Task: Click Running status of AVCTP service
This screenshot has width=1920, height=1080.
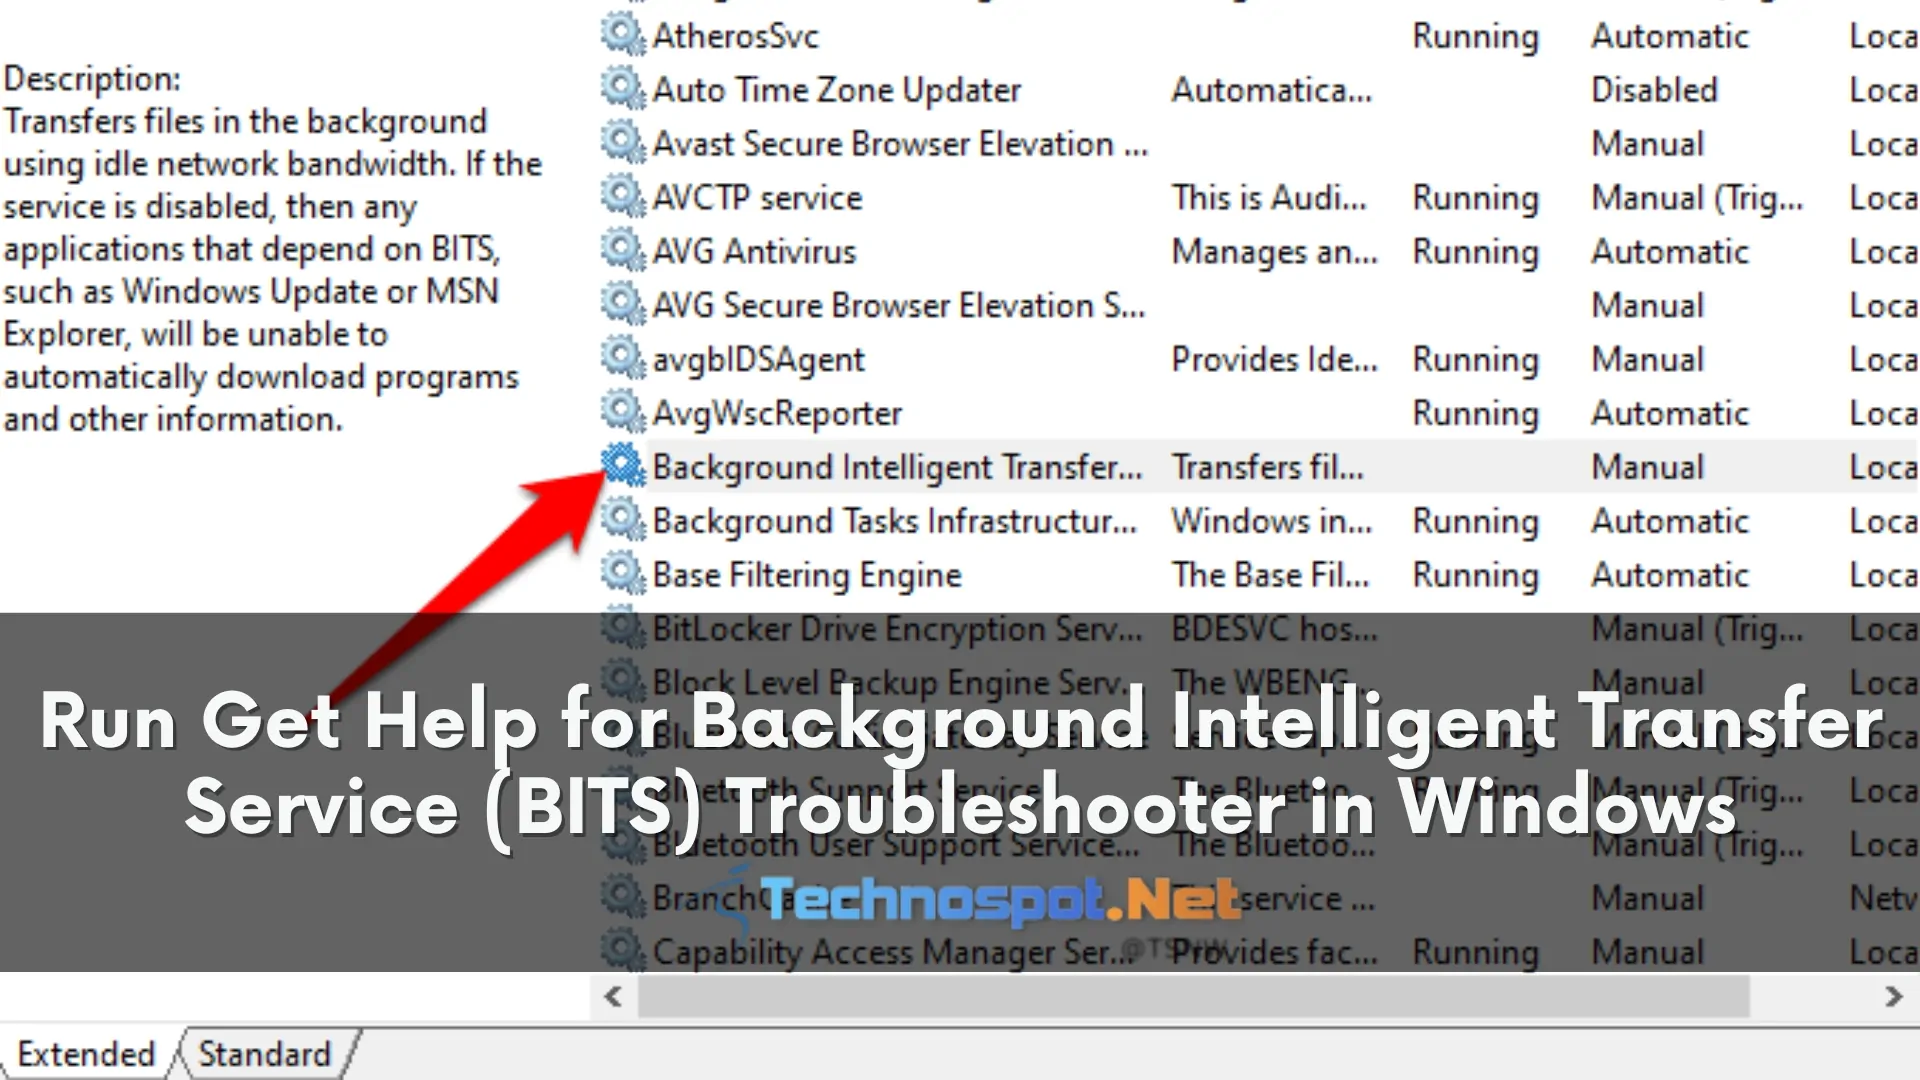Action: click(x=1475, y=200)
